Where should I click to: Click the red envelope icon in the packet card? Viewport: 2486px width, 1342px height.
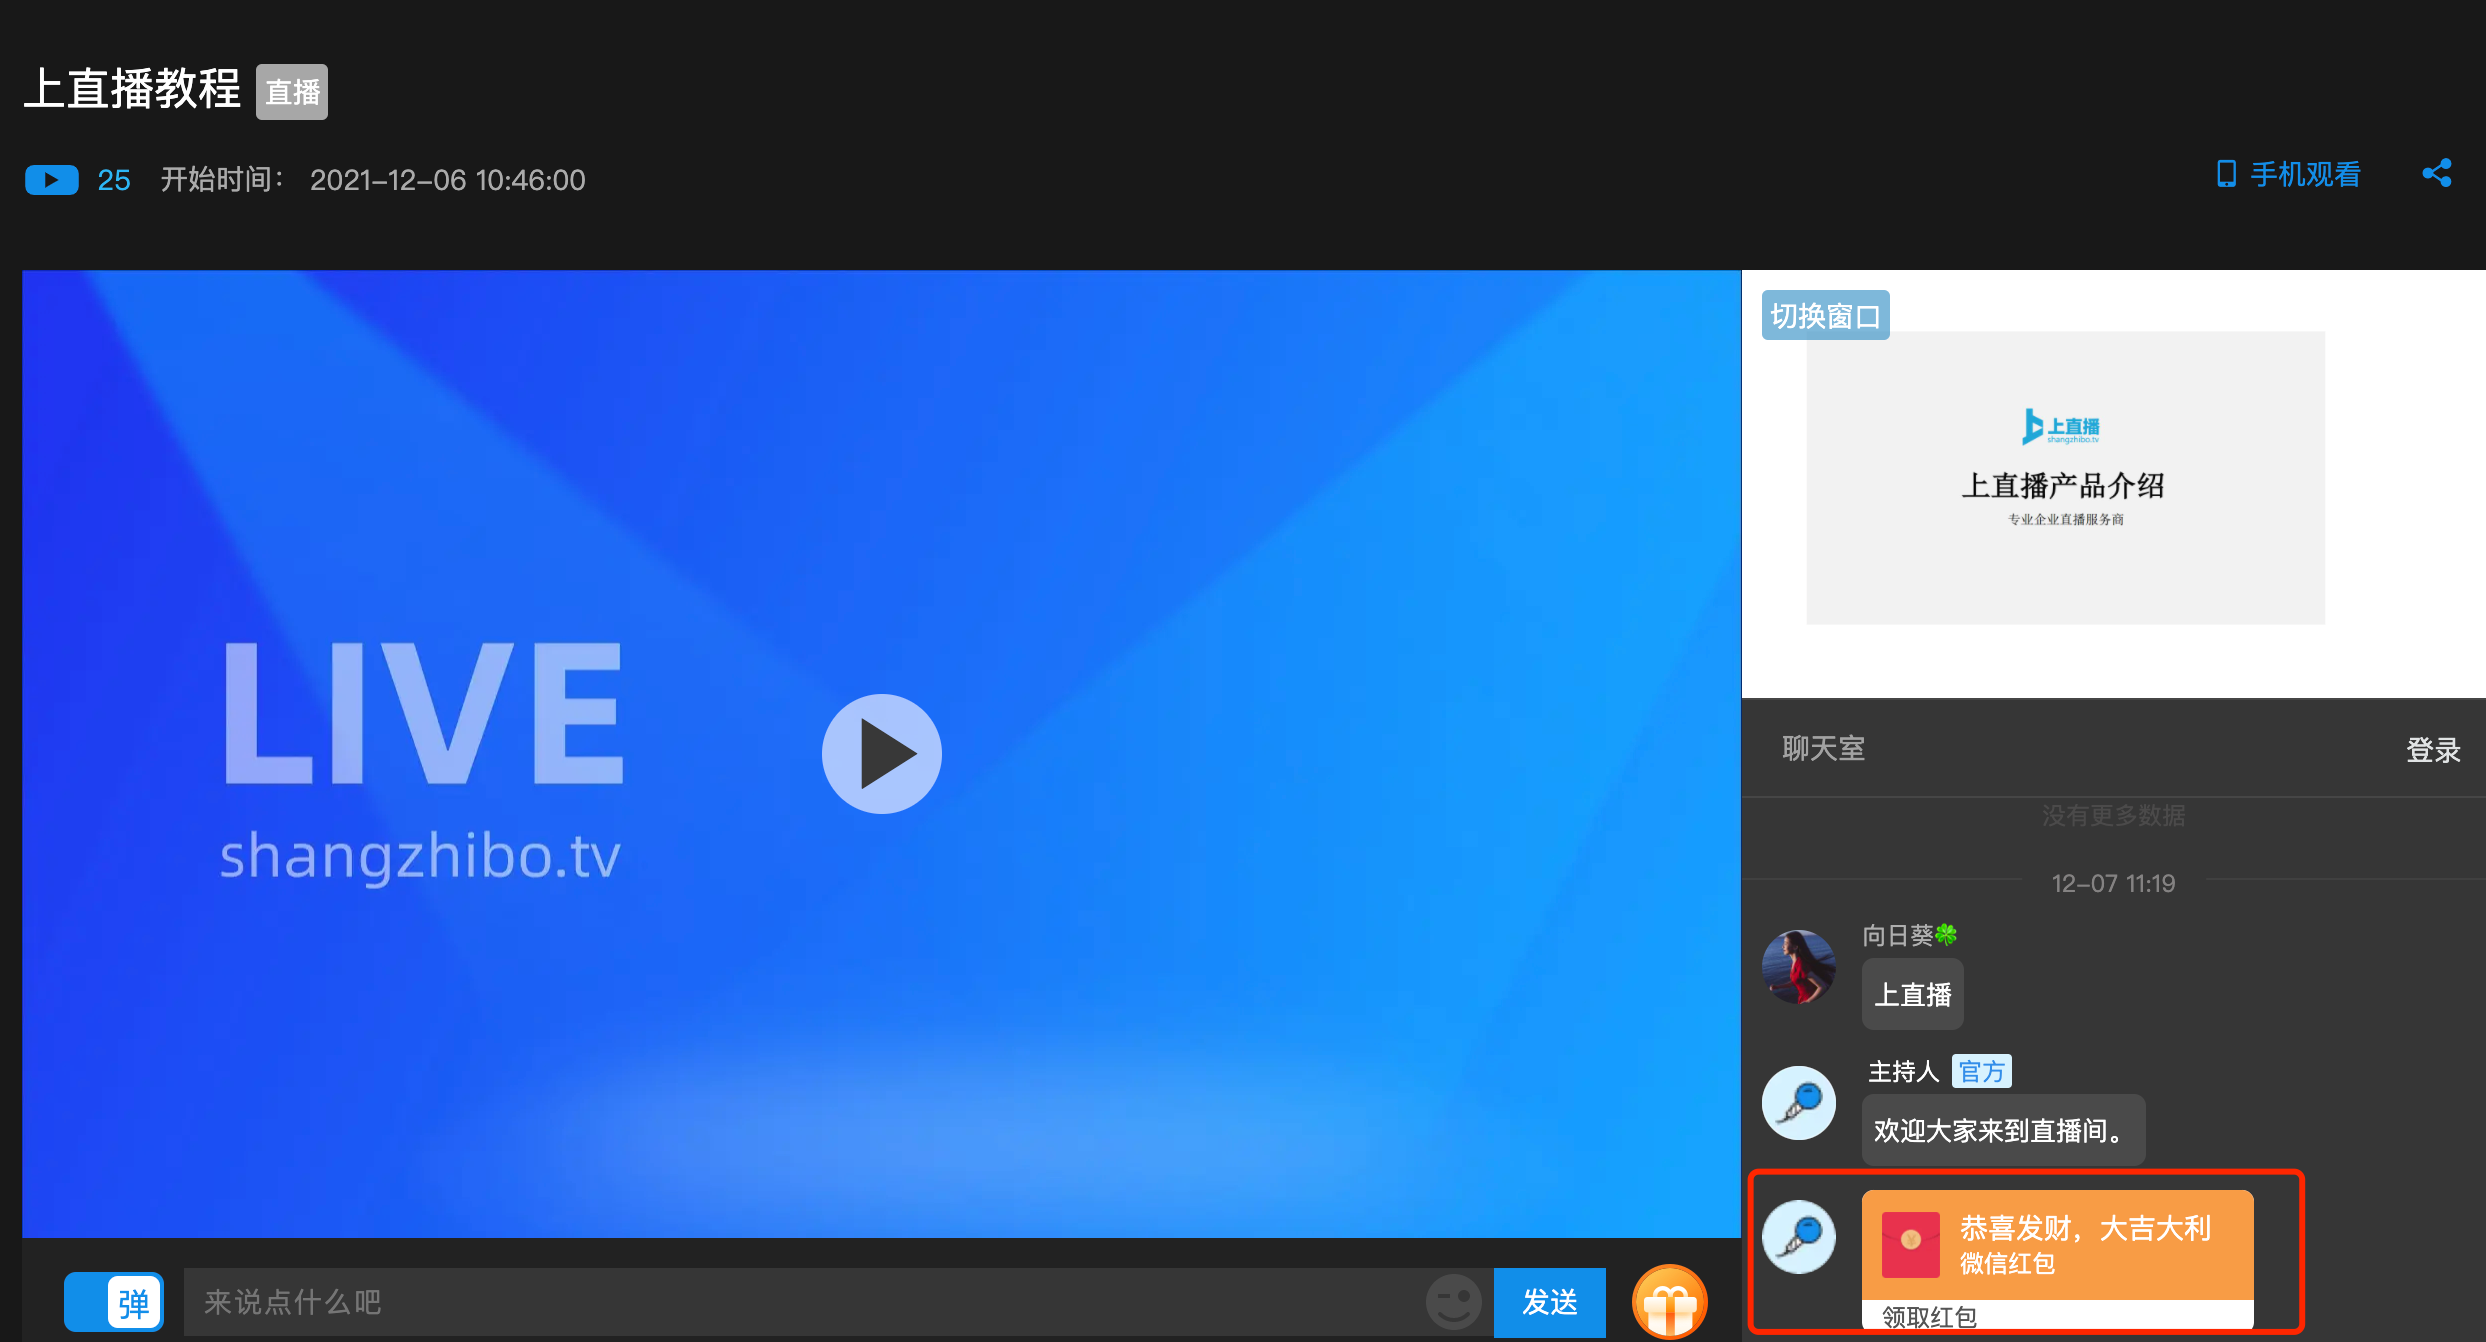[1910, 1244]
